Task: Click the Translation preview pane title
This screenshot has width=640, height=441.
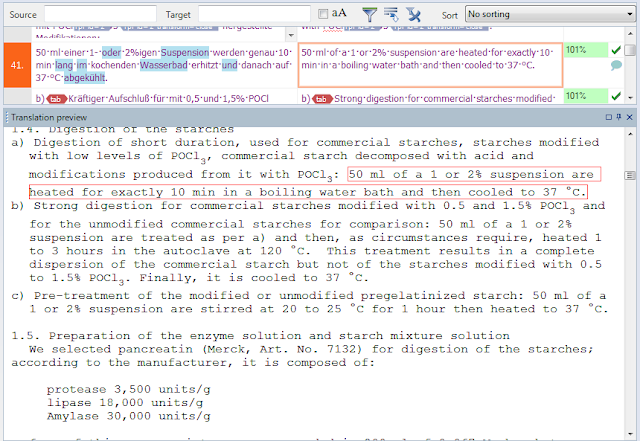Action: point(49,118)
